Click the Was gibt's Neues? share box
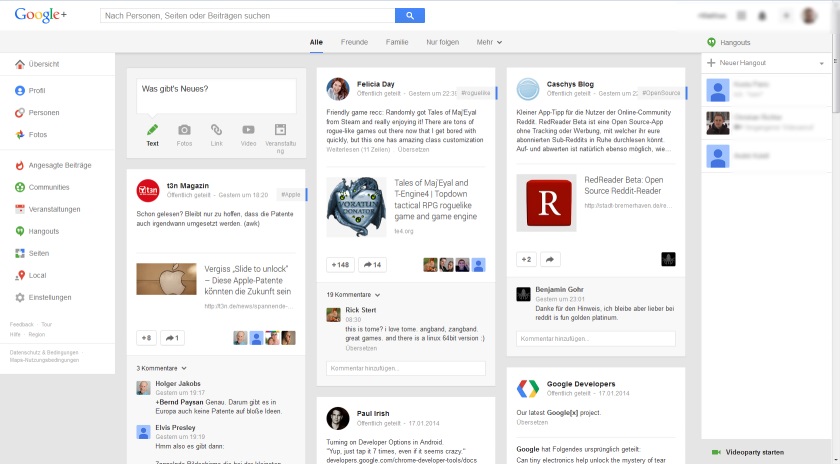The width and height of the screenshot is (840, 464). 216,96
